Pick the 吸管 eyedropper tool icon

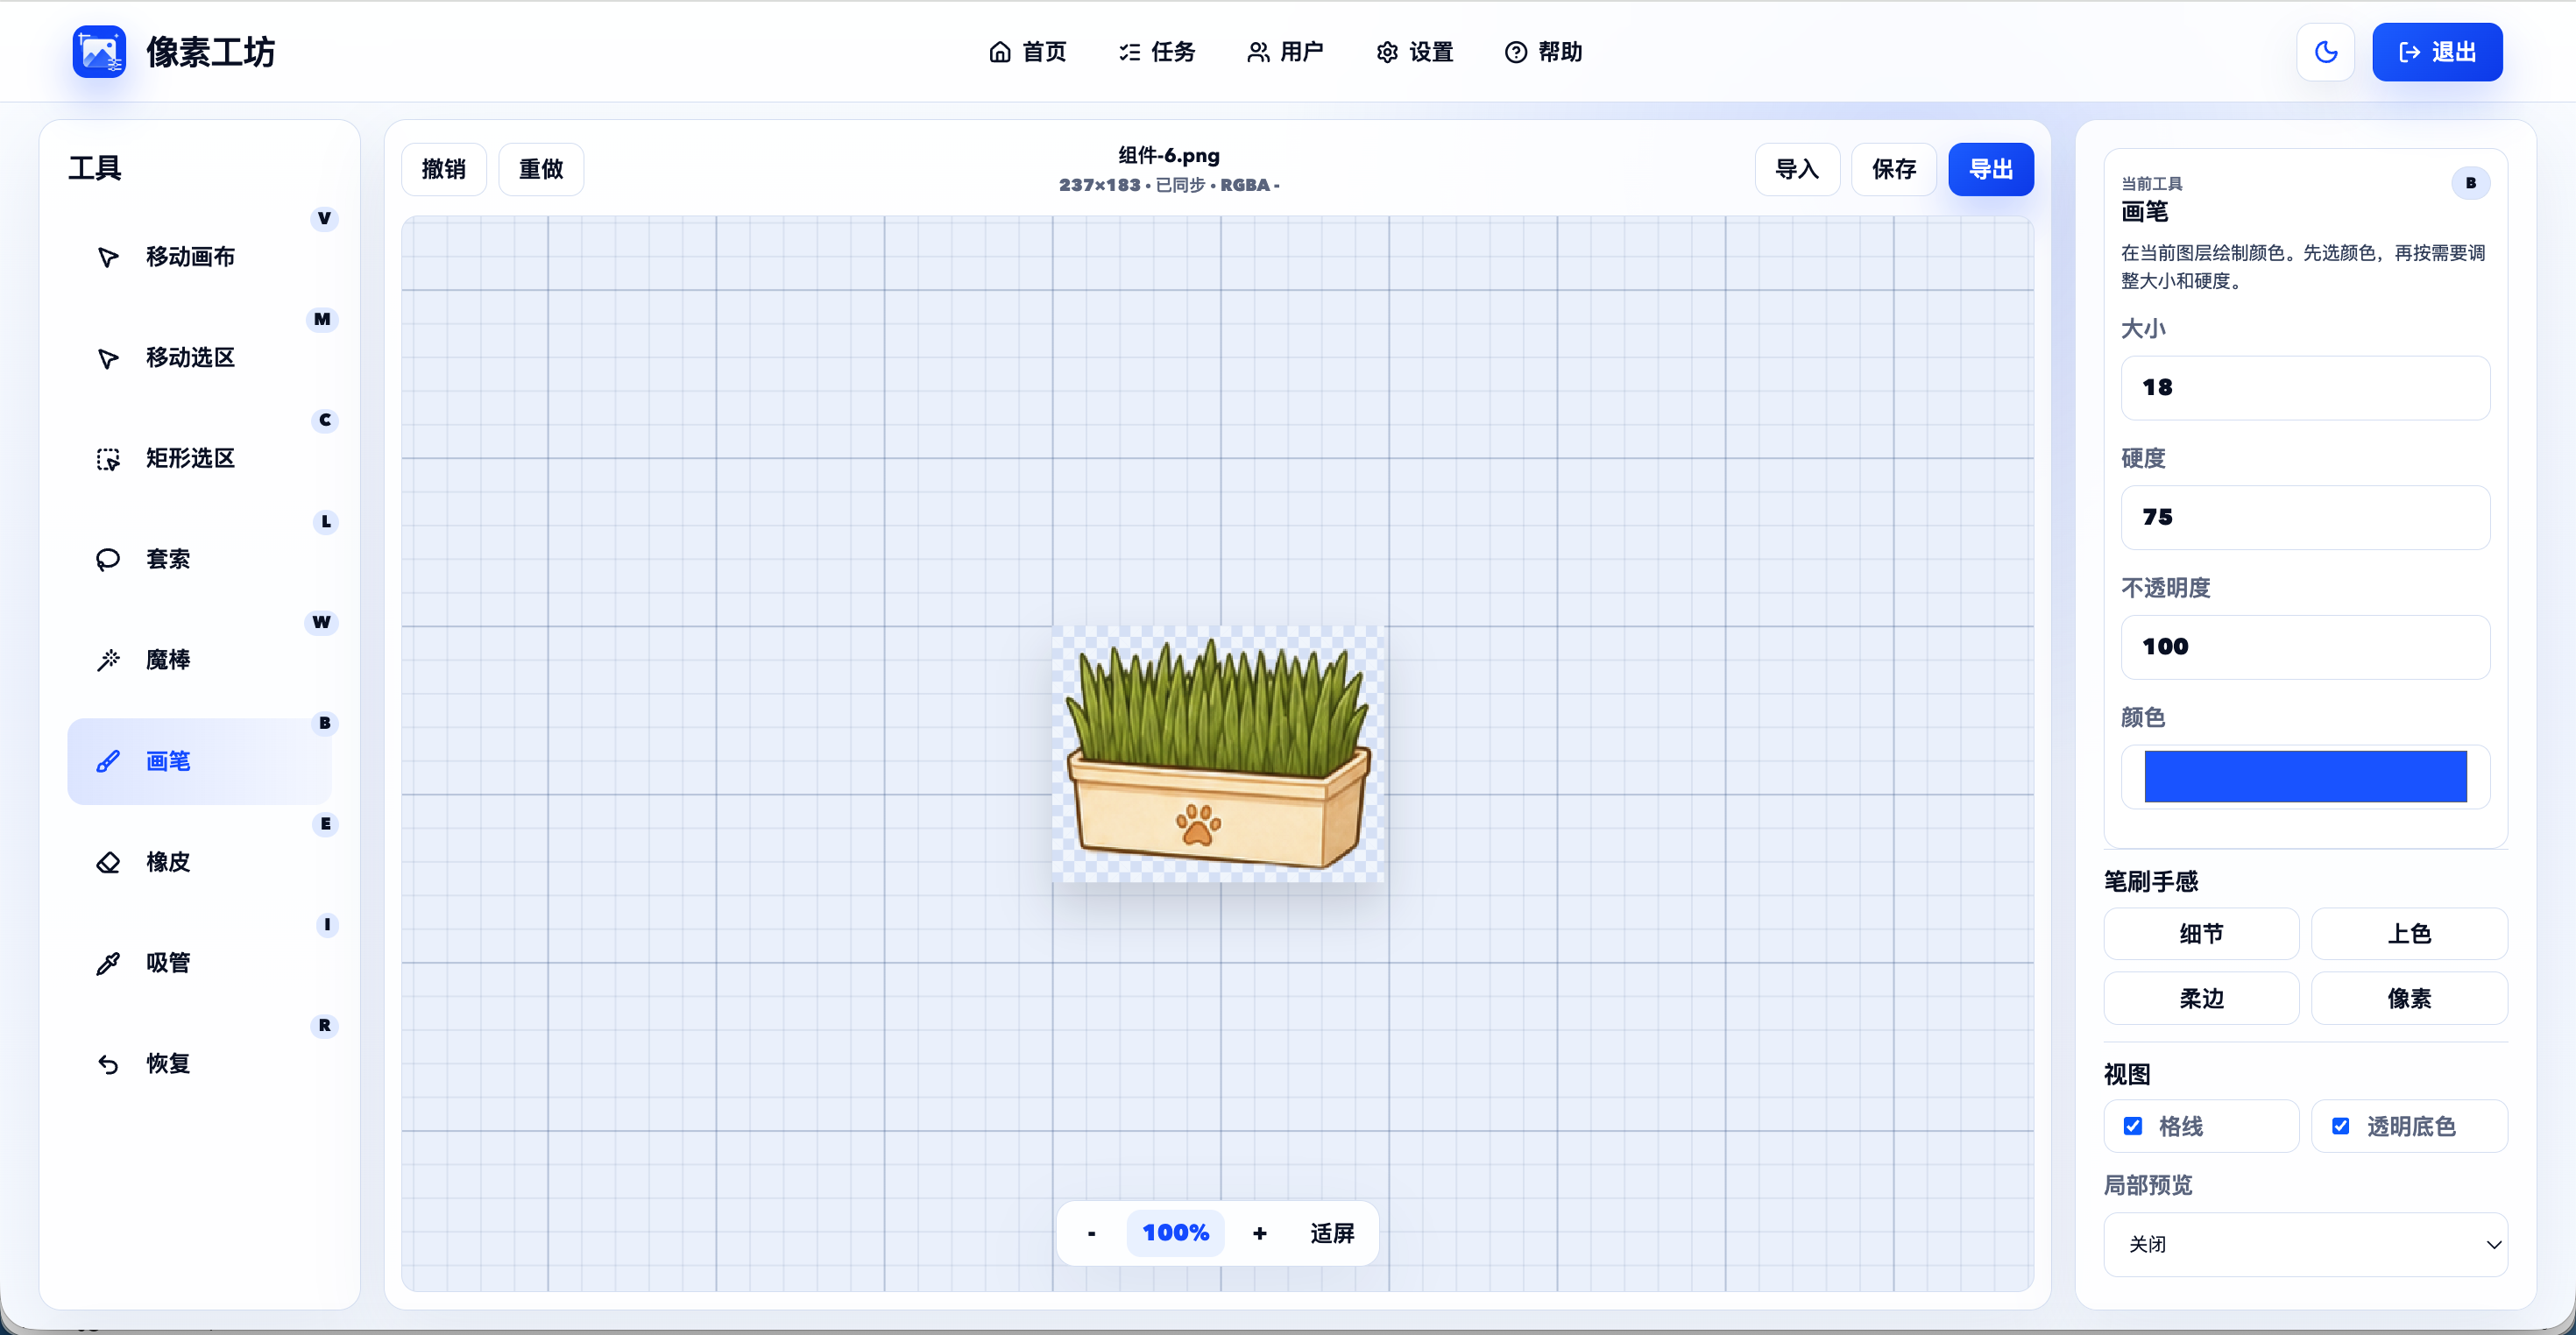[x=108, y=963]
